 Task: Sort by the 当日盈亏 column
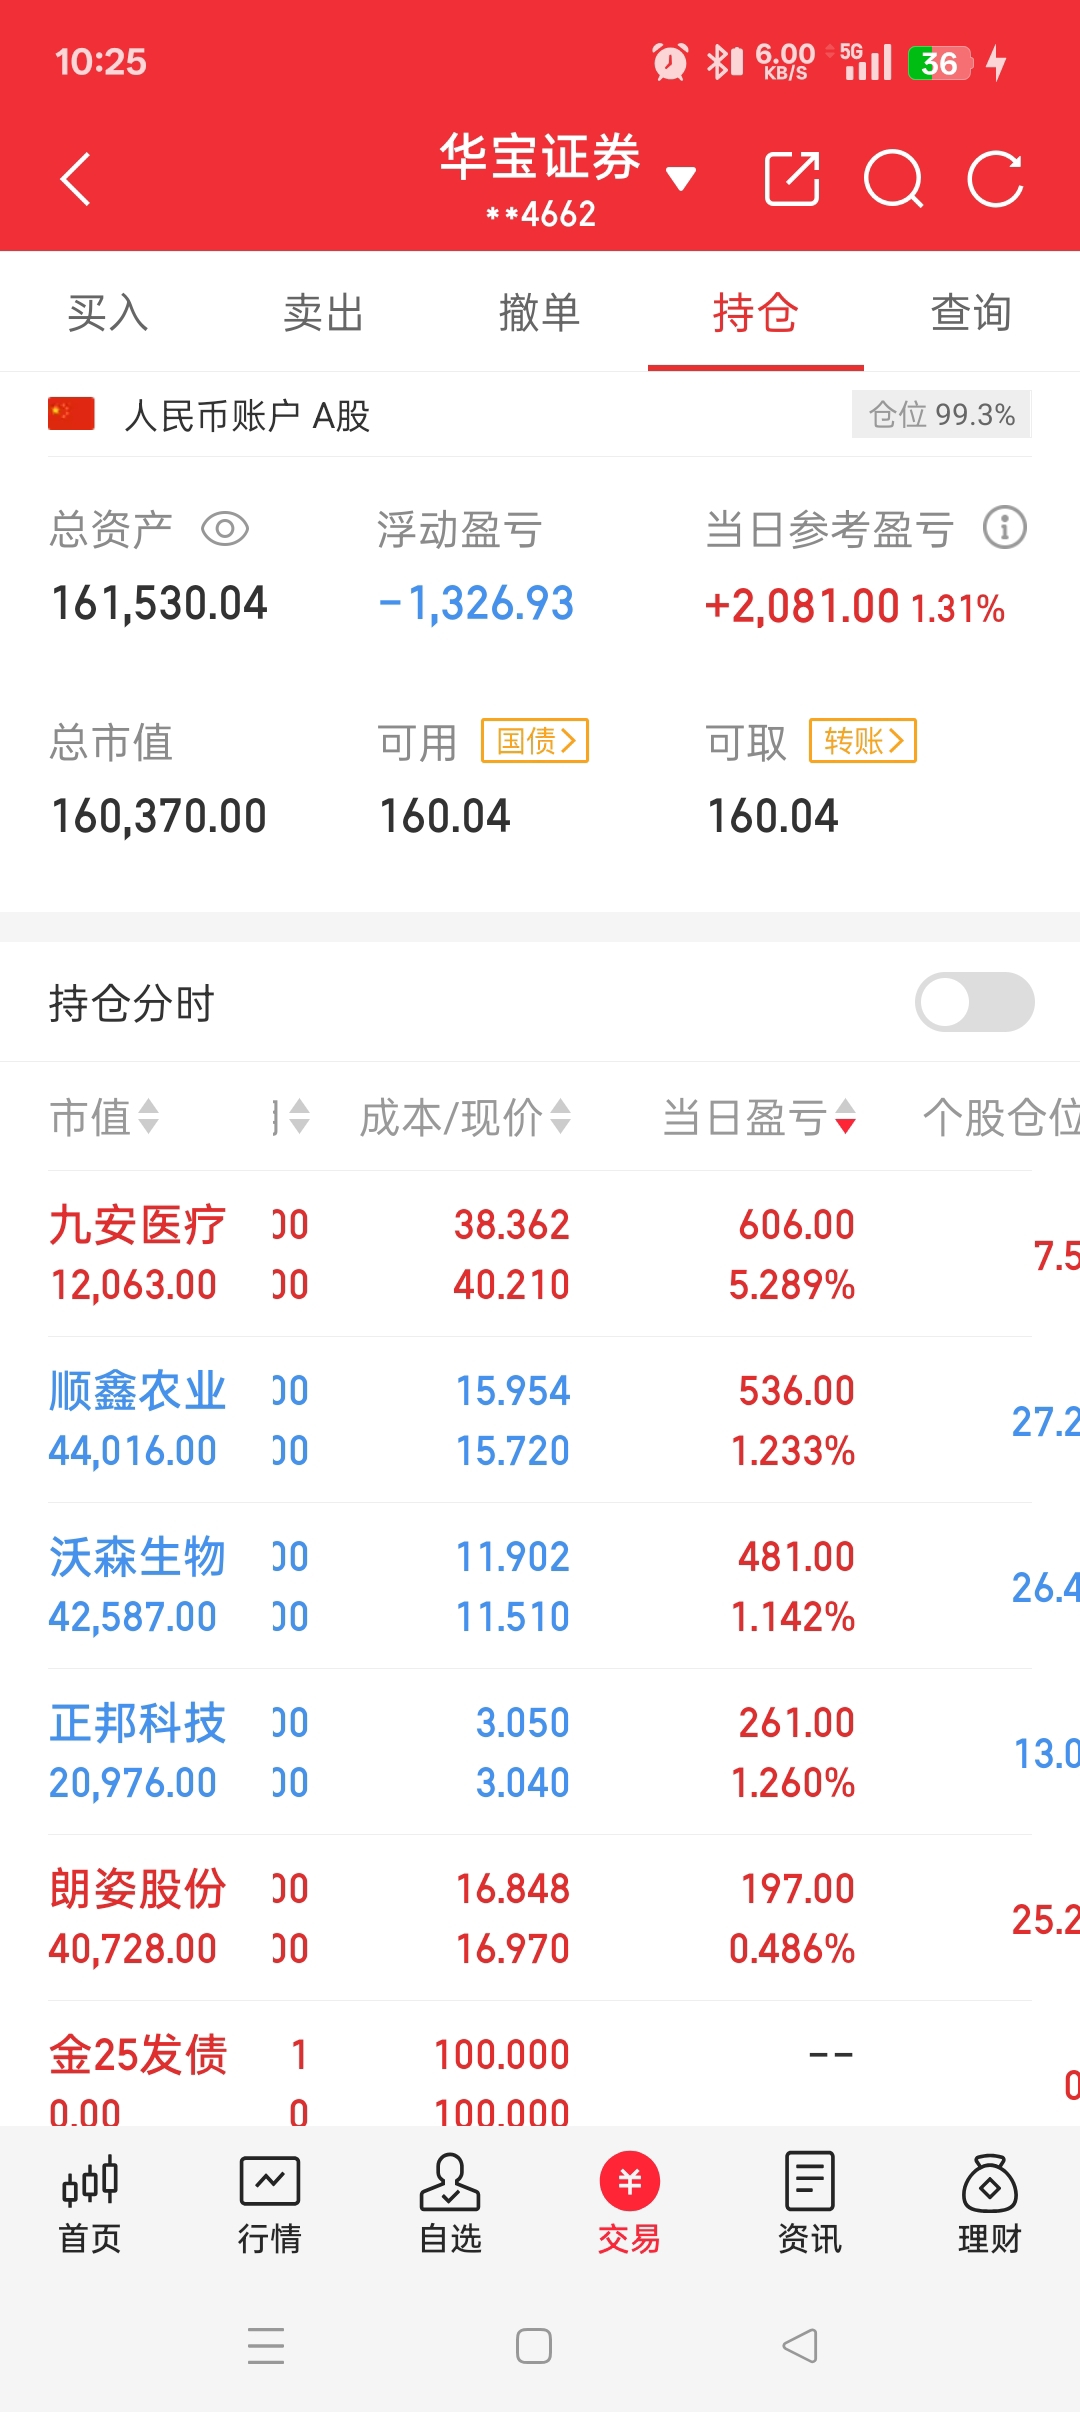coord(759,1117)
